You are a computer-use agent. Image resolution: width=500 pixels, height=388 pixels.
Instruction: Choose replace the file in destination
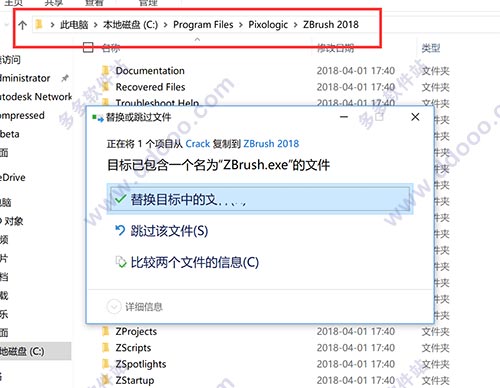point(260,199)
